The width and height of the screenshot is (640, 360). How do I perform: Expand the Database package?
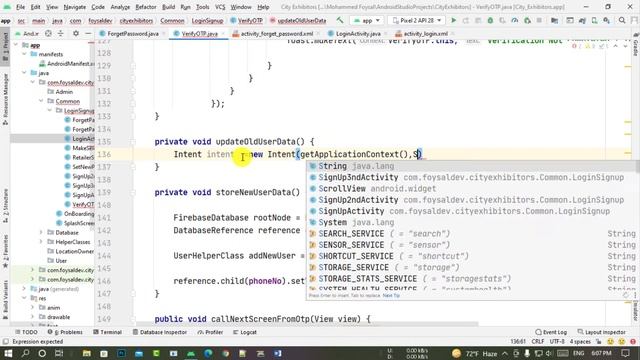(41, 233)
